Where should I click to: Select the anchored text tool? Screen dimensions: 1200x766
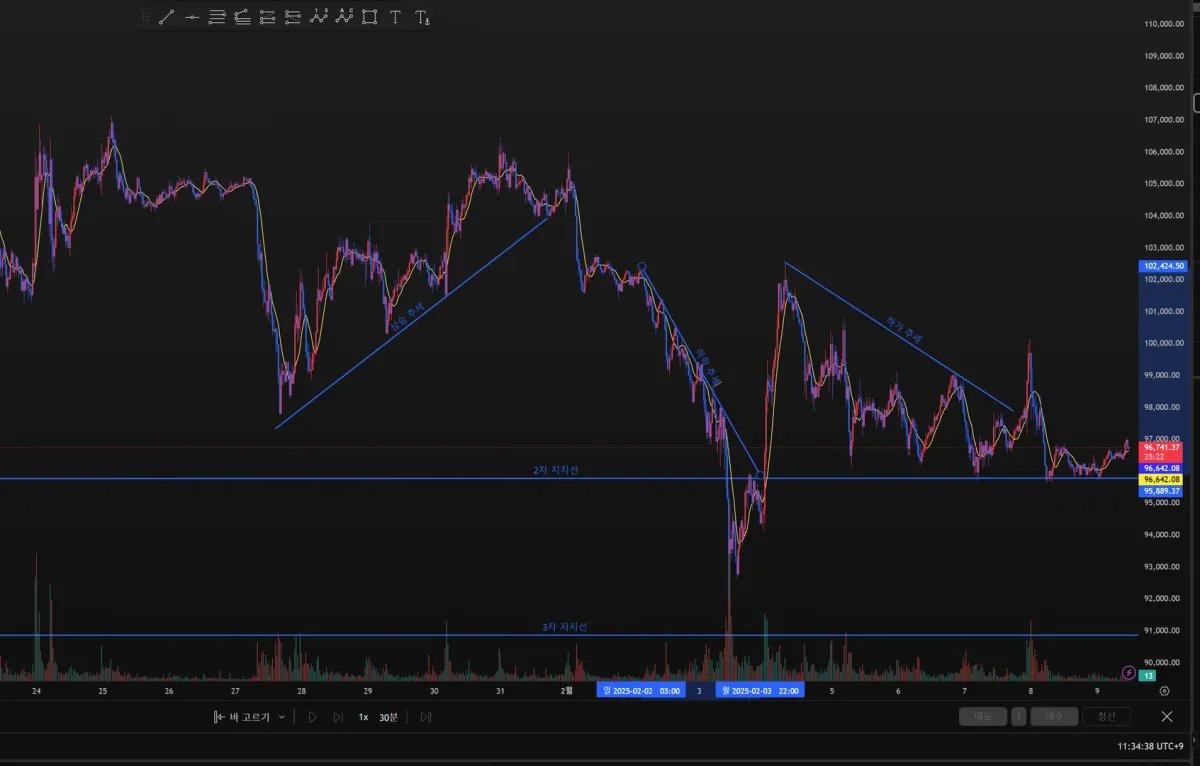pyautogui.click(x=422, y=17)
